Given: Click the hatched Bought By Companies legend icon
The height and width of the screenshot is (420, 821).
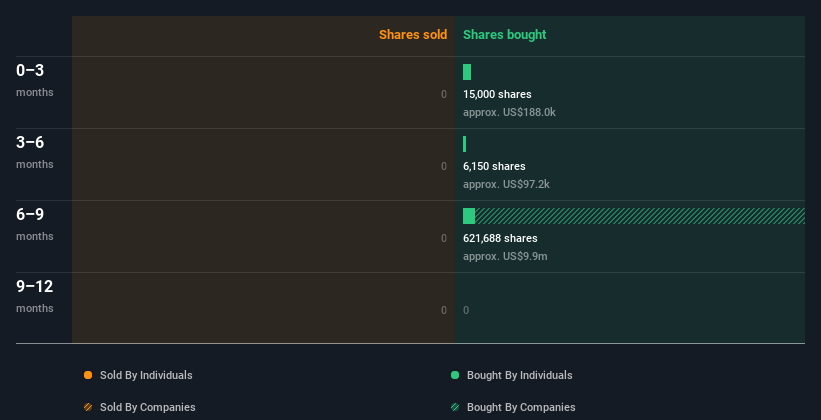Looking at the screenshot, I should (455, 407).
